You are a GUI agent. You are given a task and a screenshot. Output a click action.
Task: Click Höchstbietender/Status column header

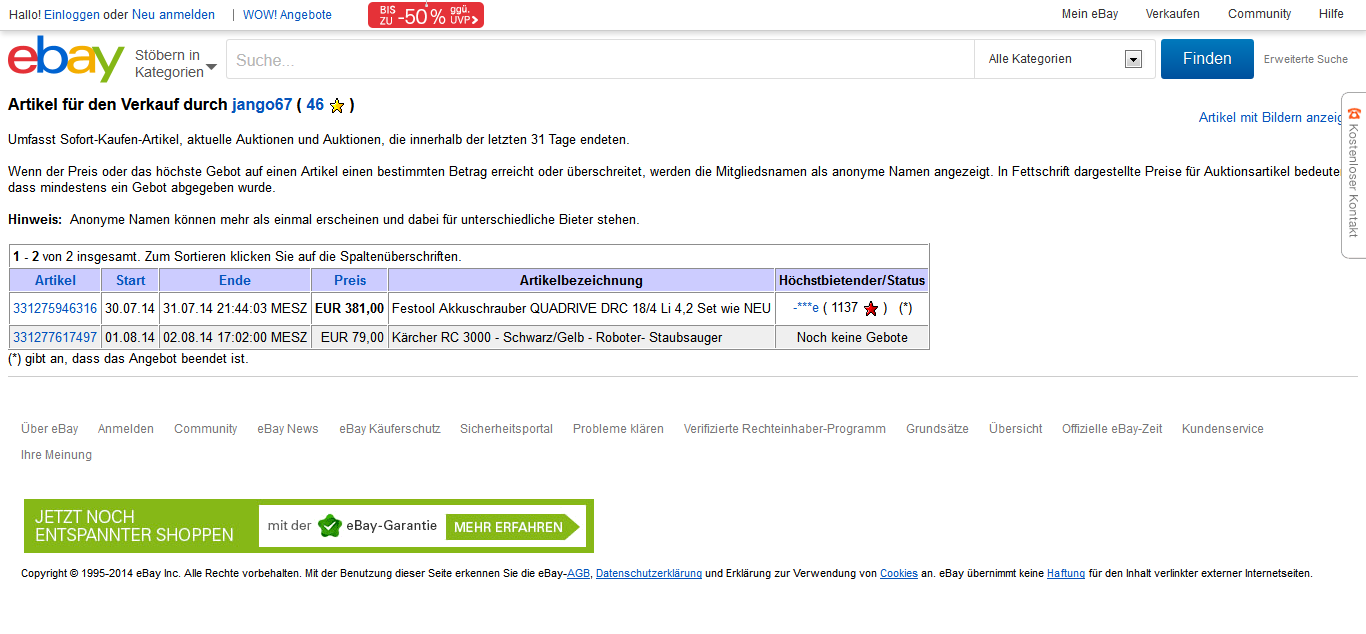coord(852,280)
